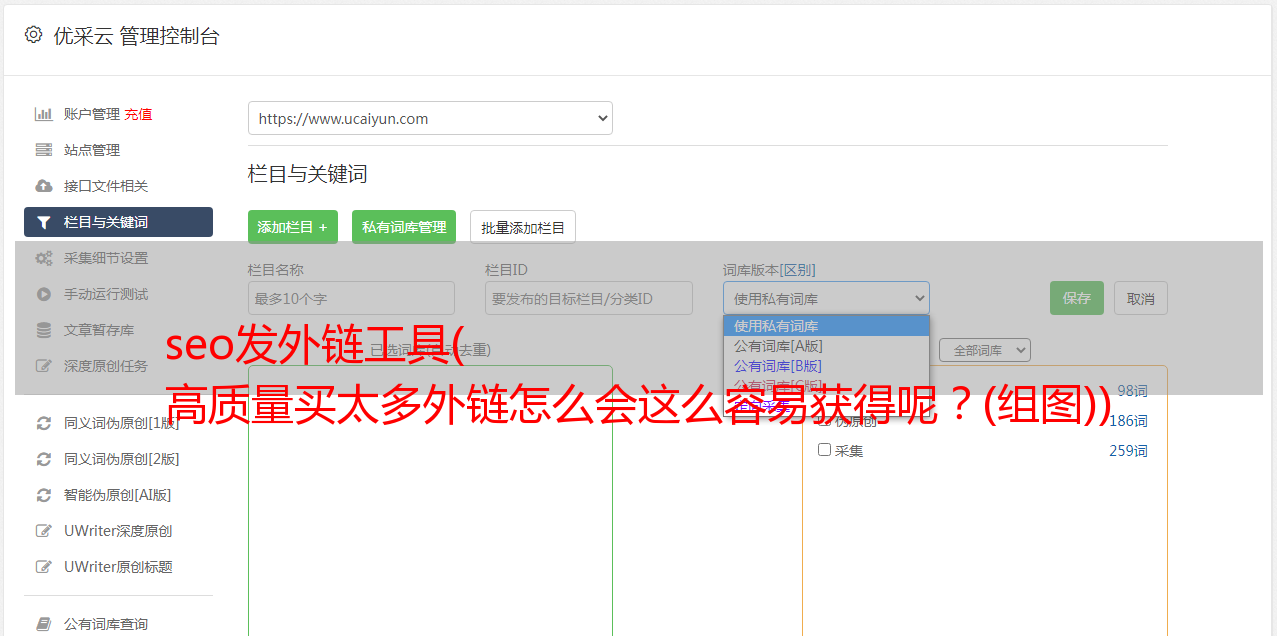Open the 全部词库 filter dropdown
Screen dimensions: 1277x636
pyautogui.click(x=984, y=350)
